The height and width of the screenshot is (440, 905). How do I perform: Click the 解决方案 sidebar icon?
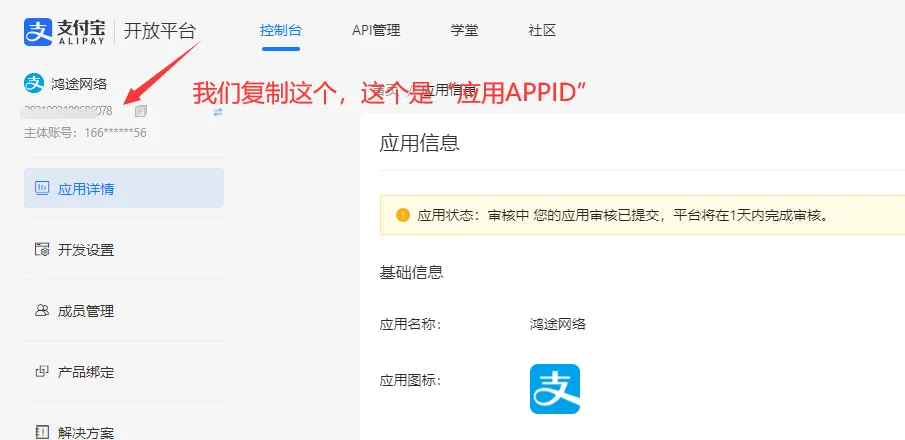(42, 432)
